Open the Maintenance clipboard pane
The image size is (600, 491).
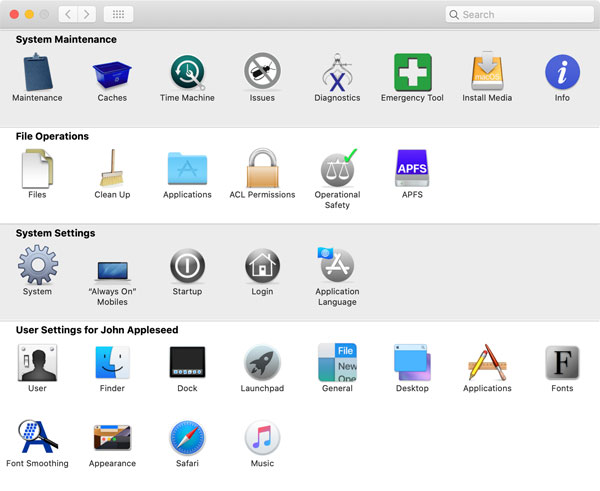click(37, 73)
